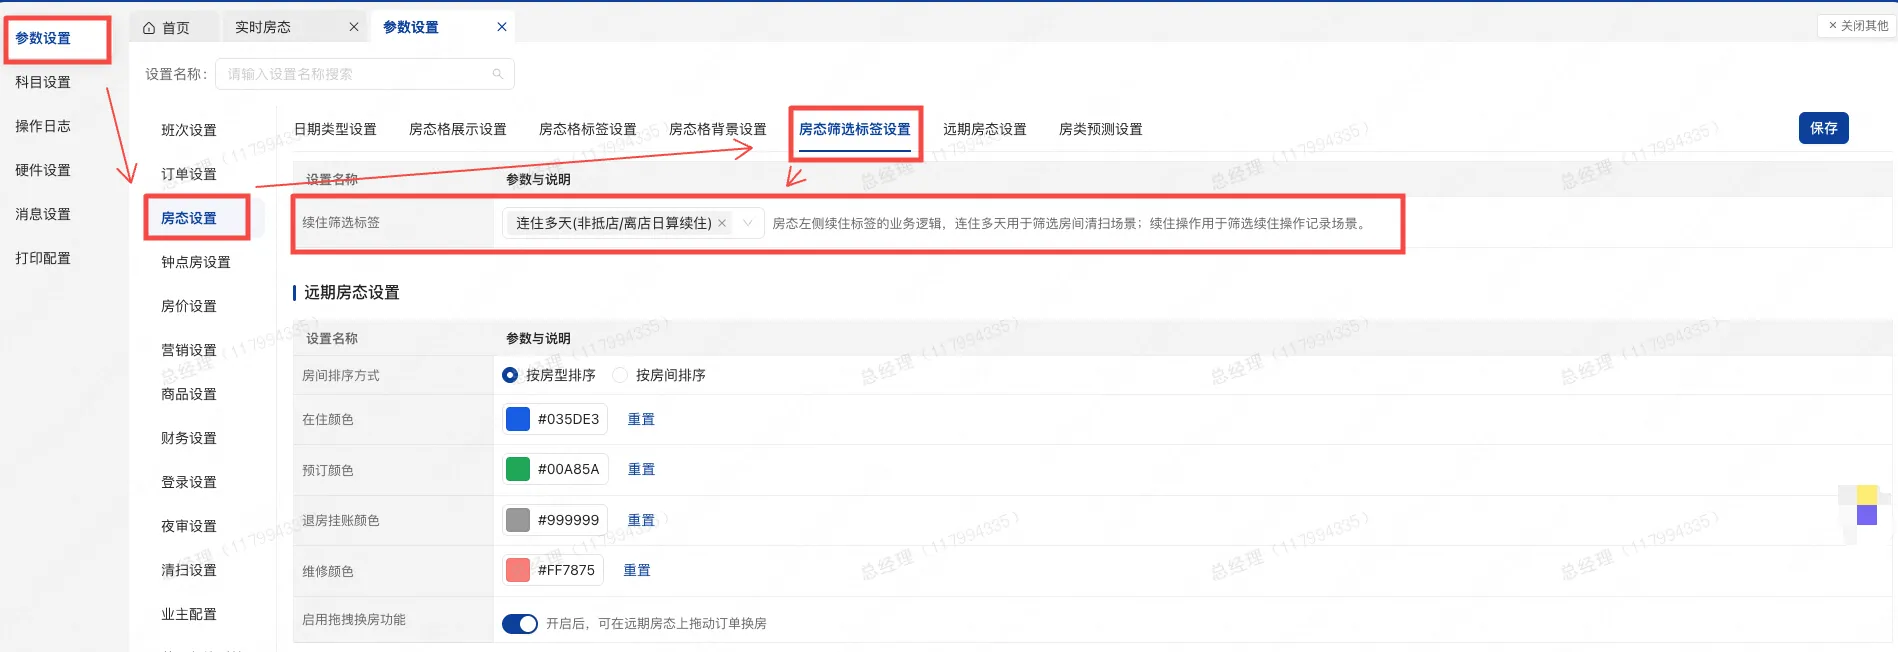
Task: Open 操作日志 in left sidebar
Action: point(43,126)
